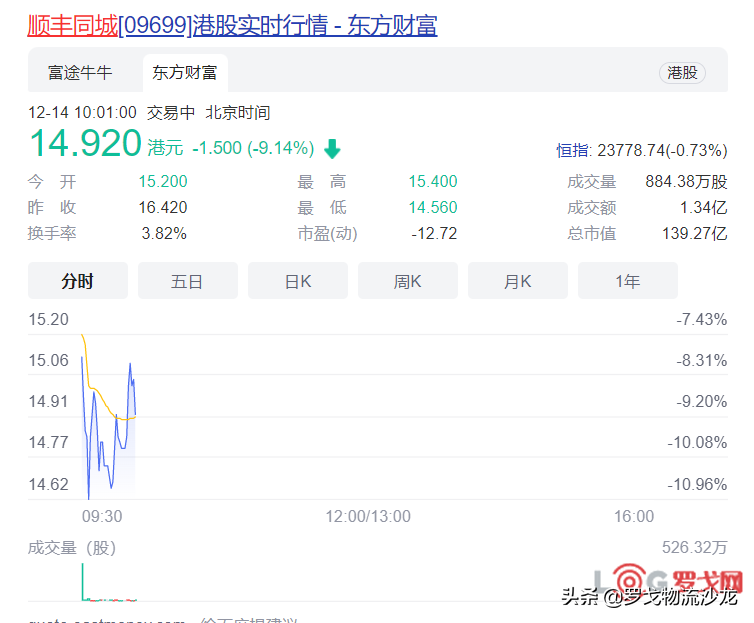754x623 pixels.
Task: Switch chart to 月K view
Action: coord(518,281)
